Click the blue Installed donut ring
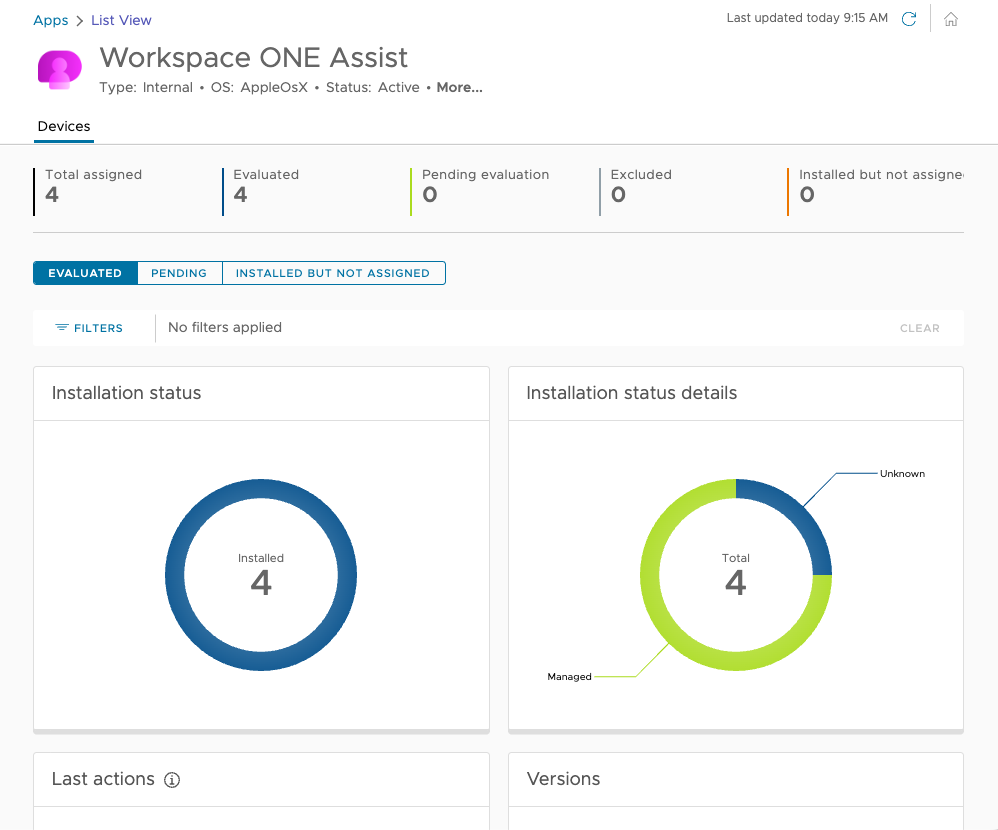Viewport: 998px width, 830px height. [x=175, y=577]
